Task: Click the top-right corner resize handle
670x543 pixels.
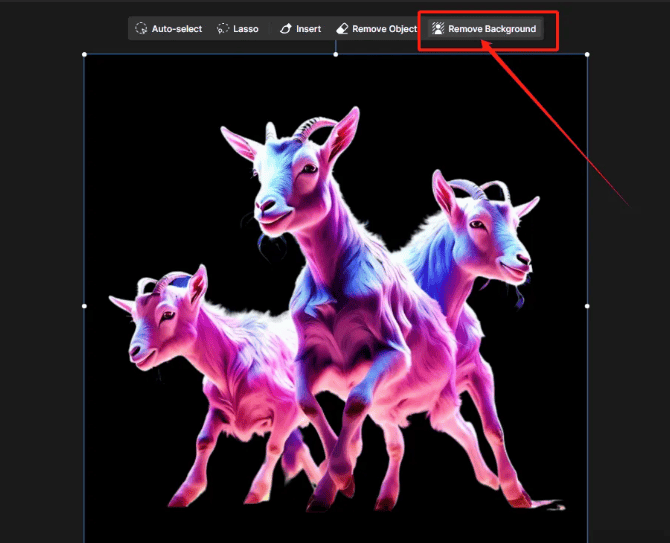Action: 587,54
